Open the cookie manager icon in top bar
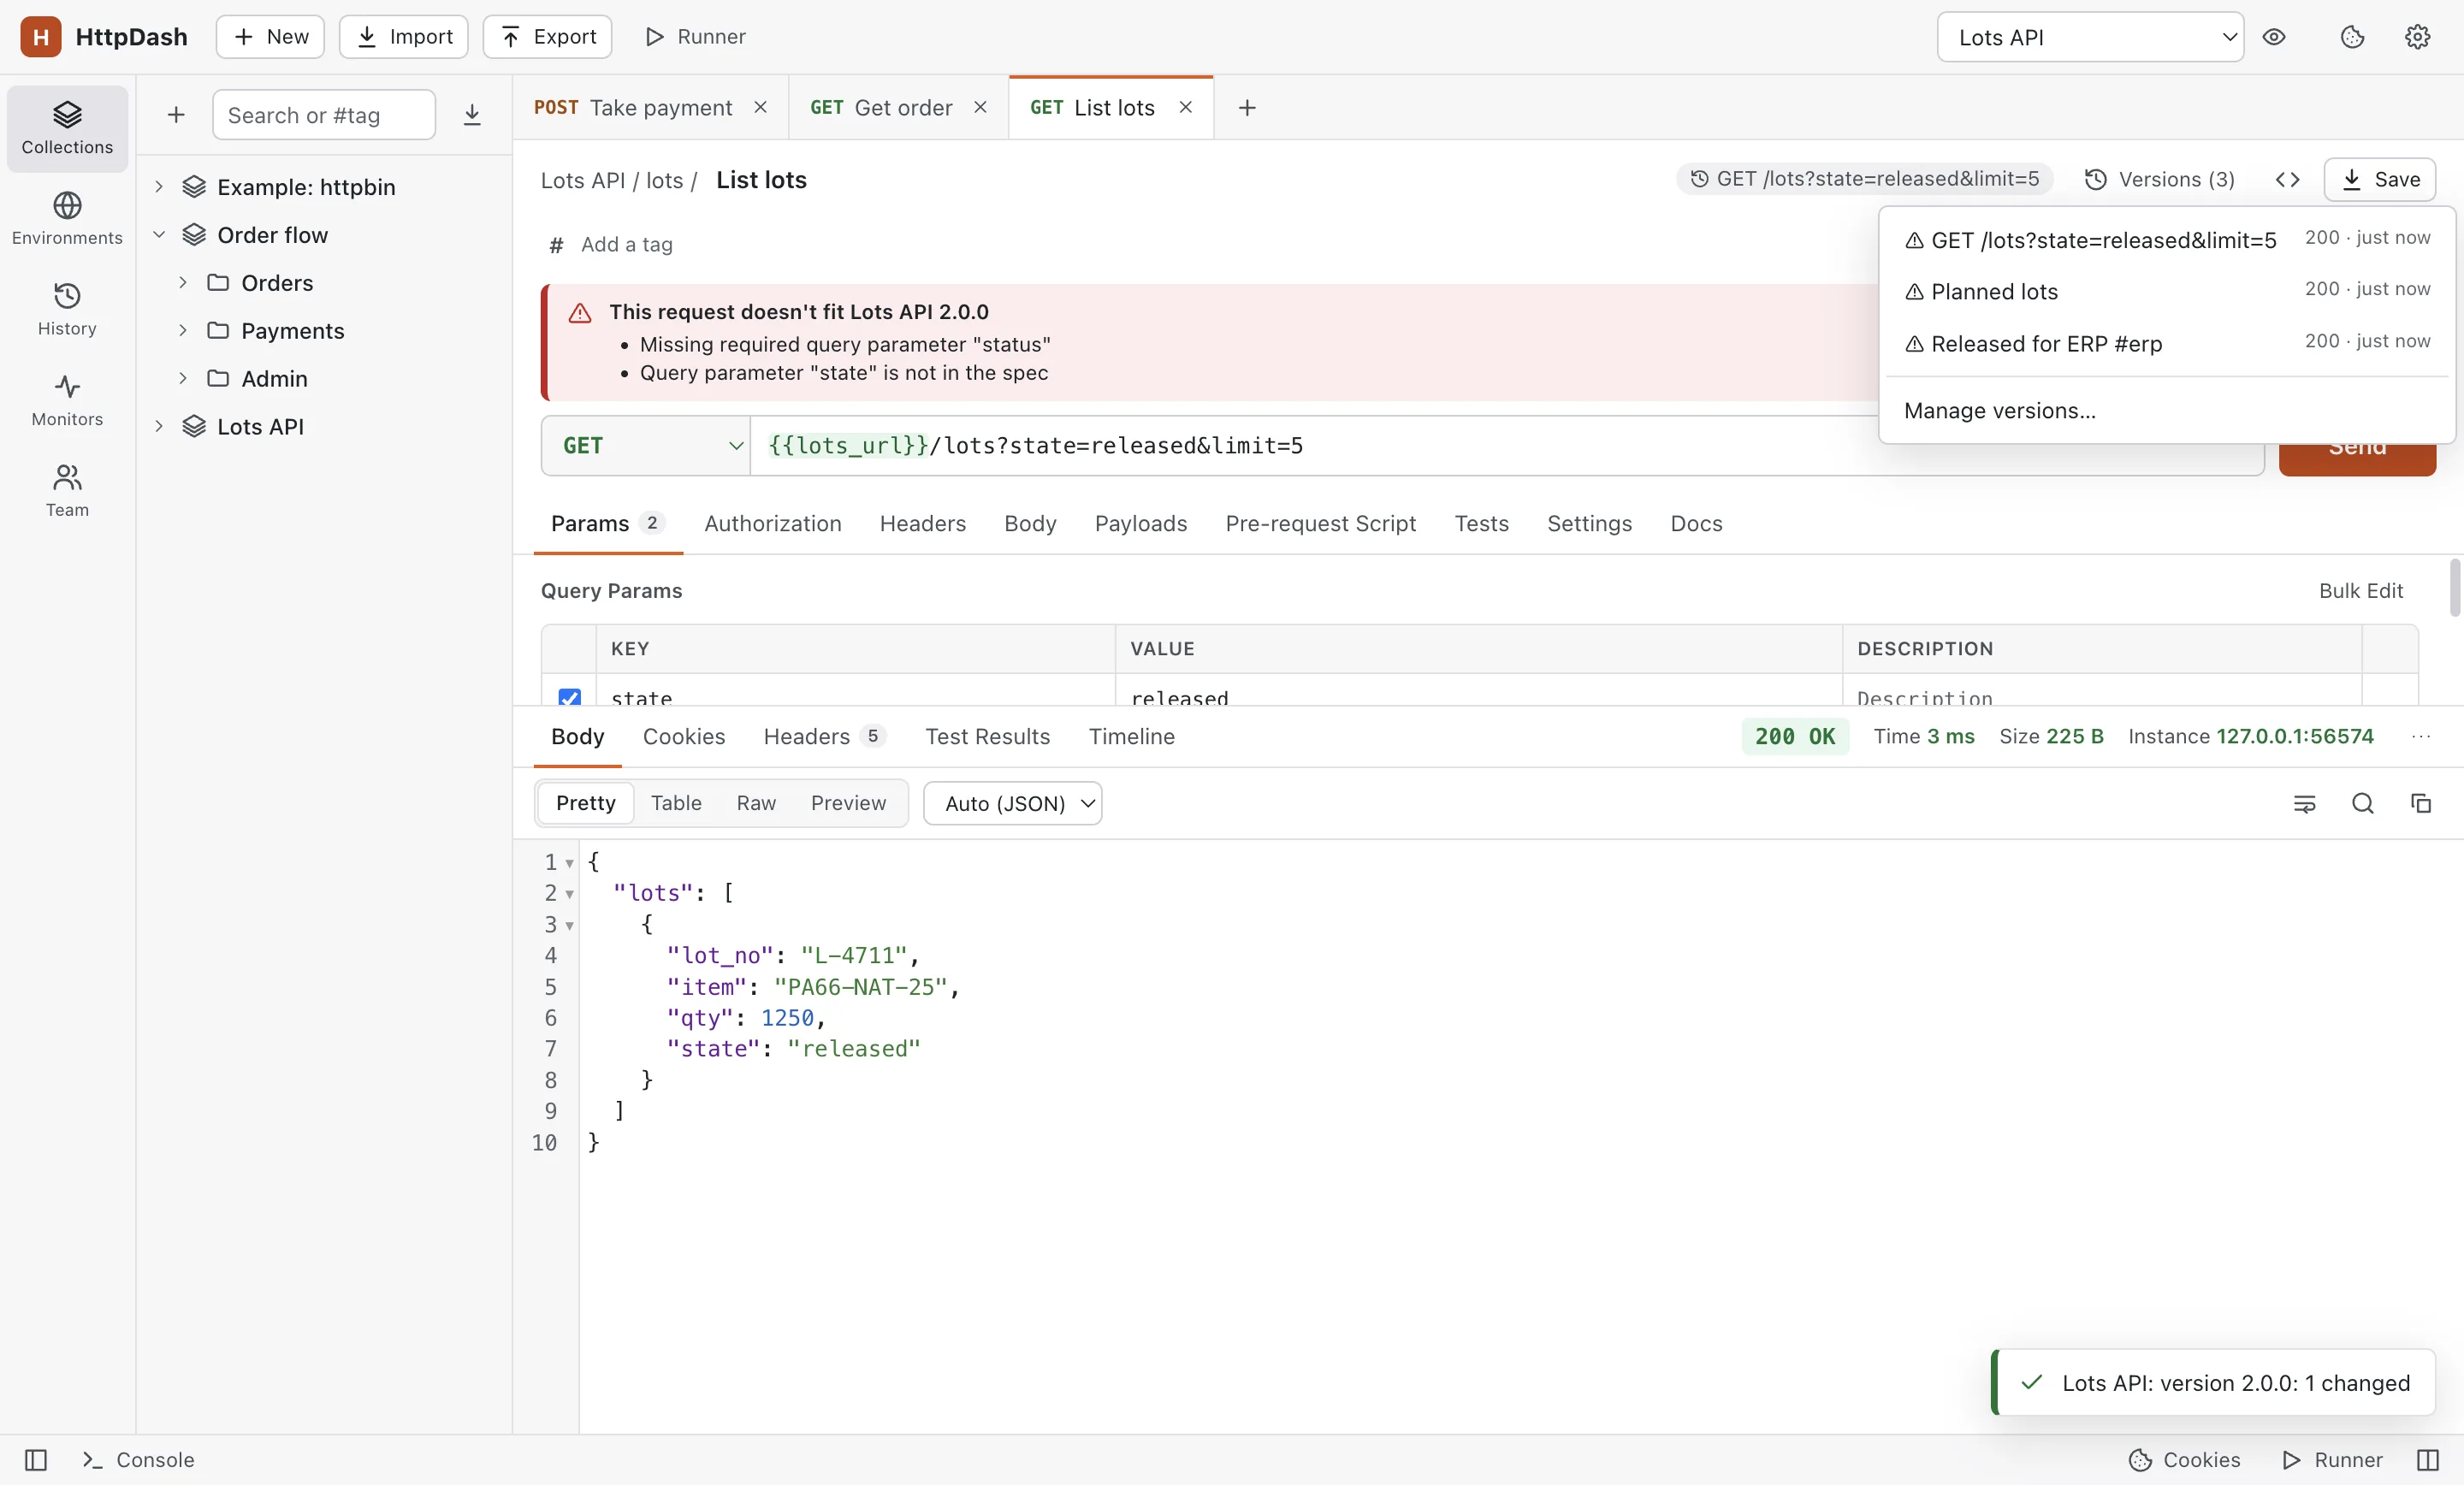 tap(2352, 37)
